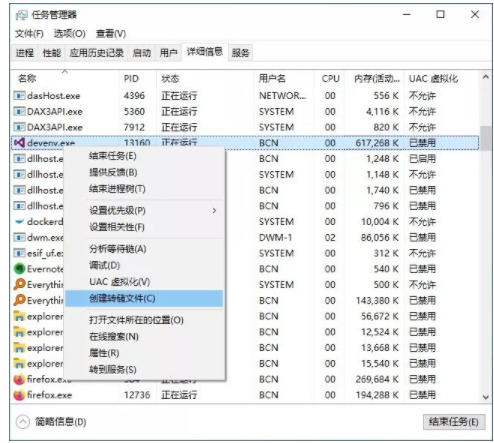Click the Task Manager title bar icon
Viewport: 494px width, 443px height.
[x=21, y=15]
